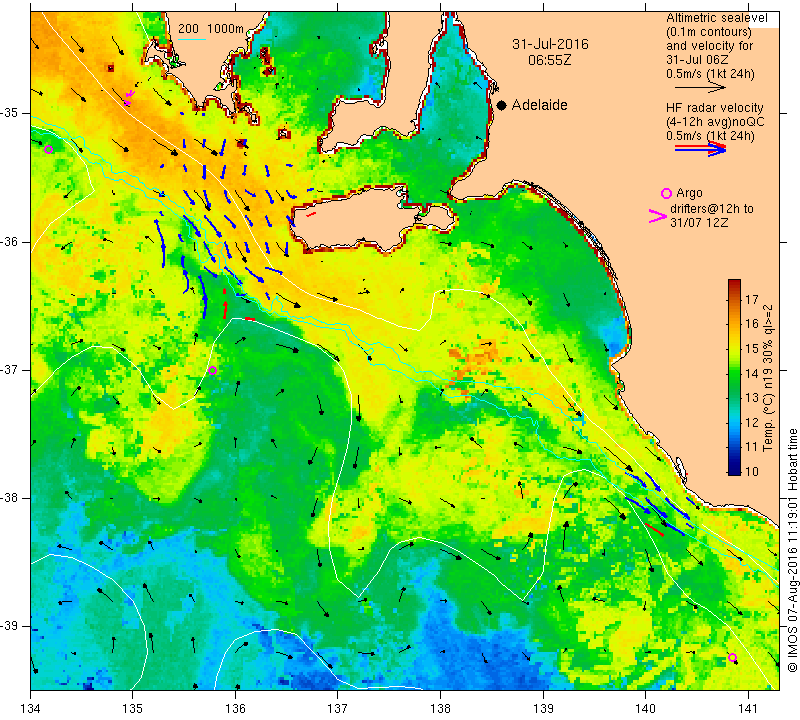Click the 'Adelaide' city label
Screen dimensions: 800x720
pyautogui.click(x=539, y=105)
